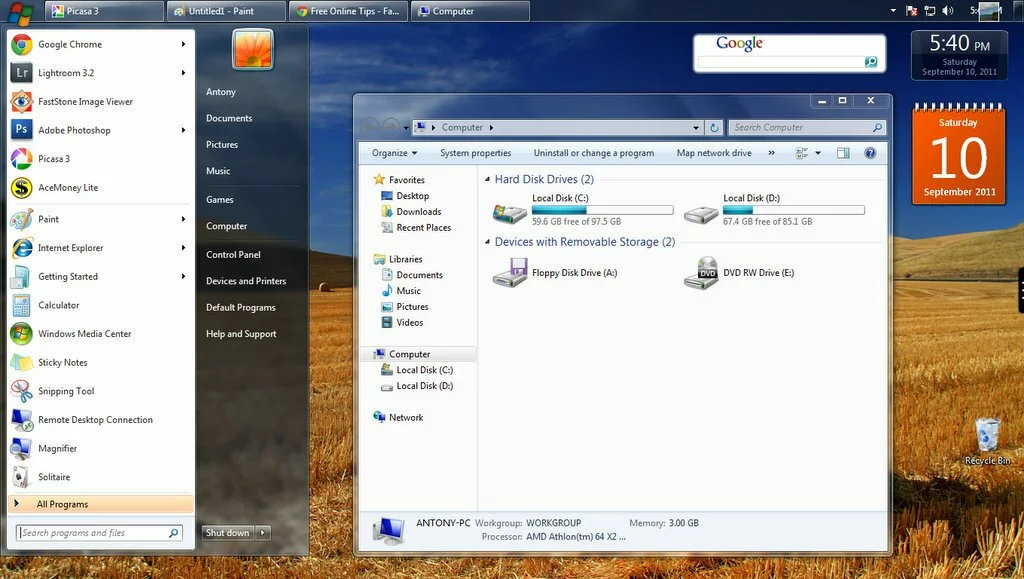Launch Lightroom 3.2 from the Start menu
This screenshot has height=579, width=1024.
[x=101, y=73]
